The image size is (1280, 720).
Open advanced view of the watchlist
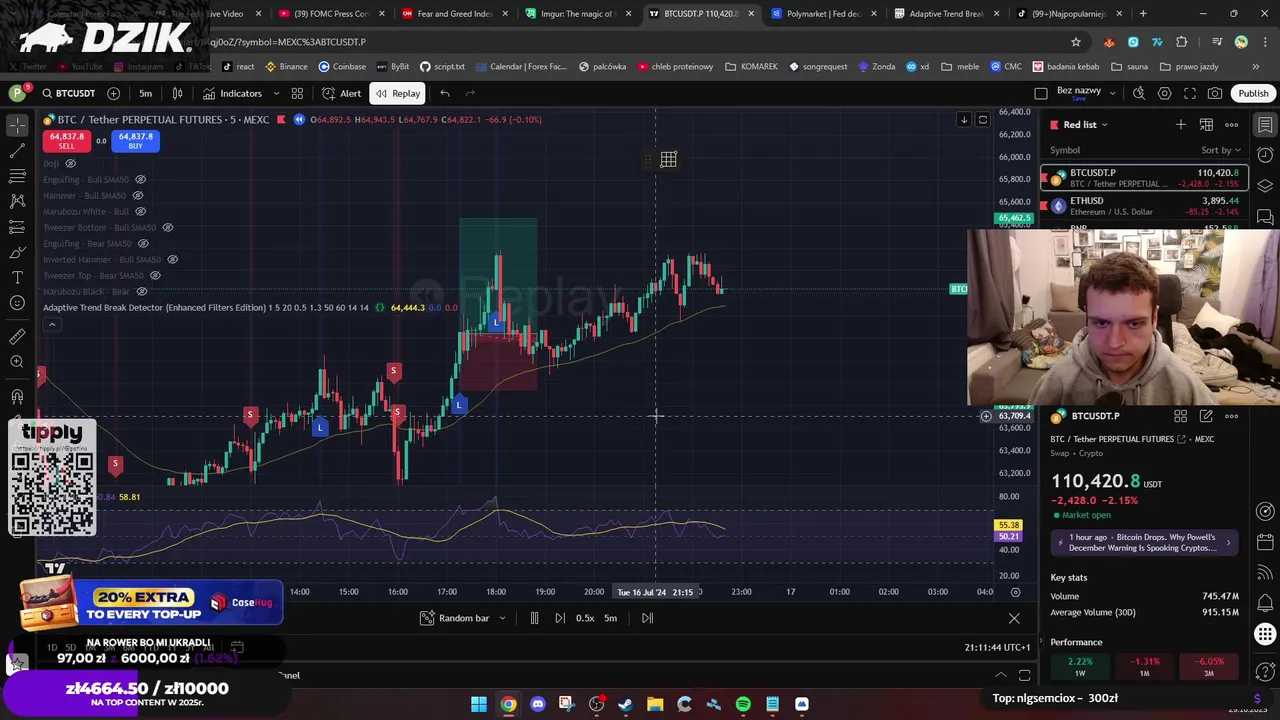tap(1206, 124)
